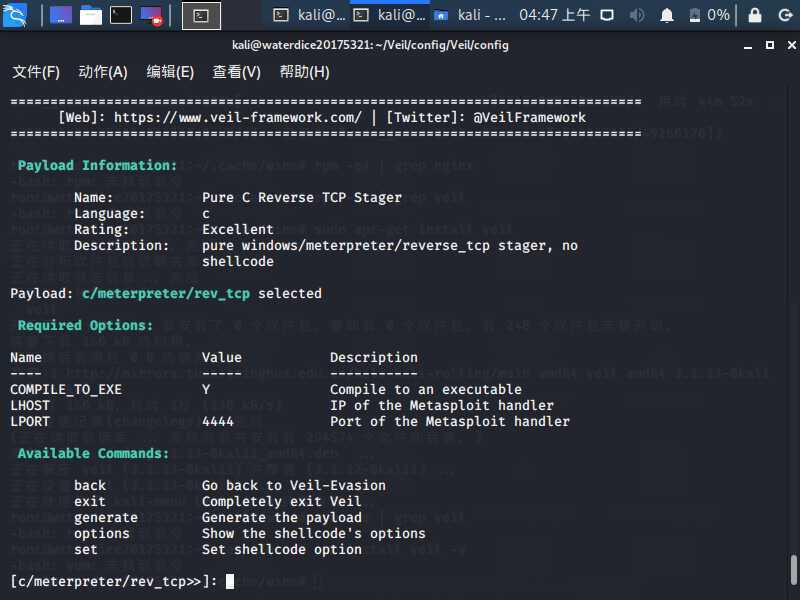Click the screen recorder launcher icon
Viewport: 800px width, 600px height.
[151, 15]
